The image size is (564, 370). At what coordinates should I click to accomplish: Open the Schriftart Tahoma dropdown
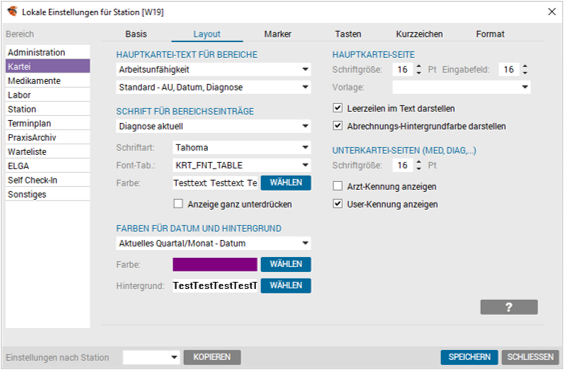pyautogui.click(x=241, y=147)
